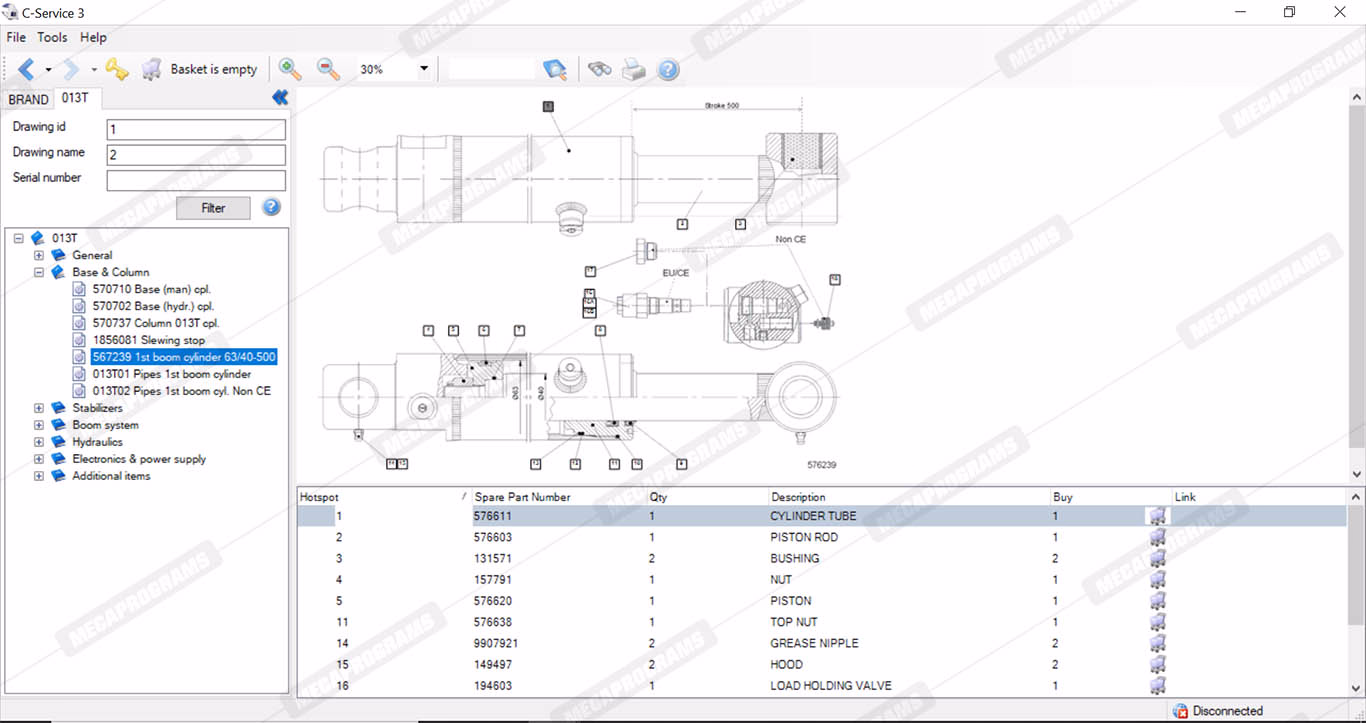
Task: Expand the Stabilizers tree node
Action: (x=39, y=408)
